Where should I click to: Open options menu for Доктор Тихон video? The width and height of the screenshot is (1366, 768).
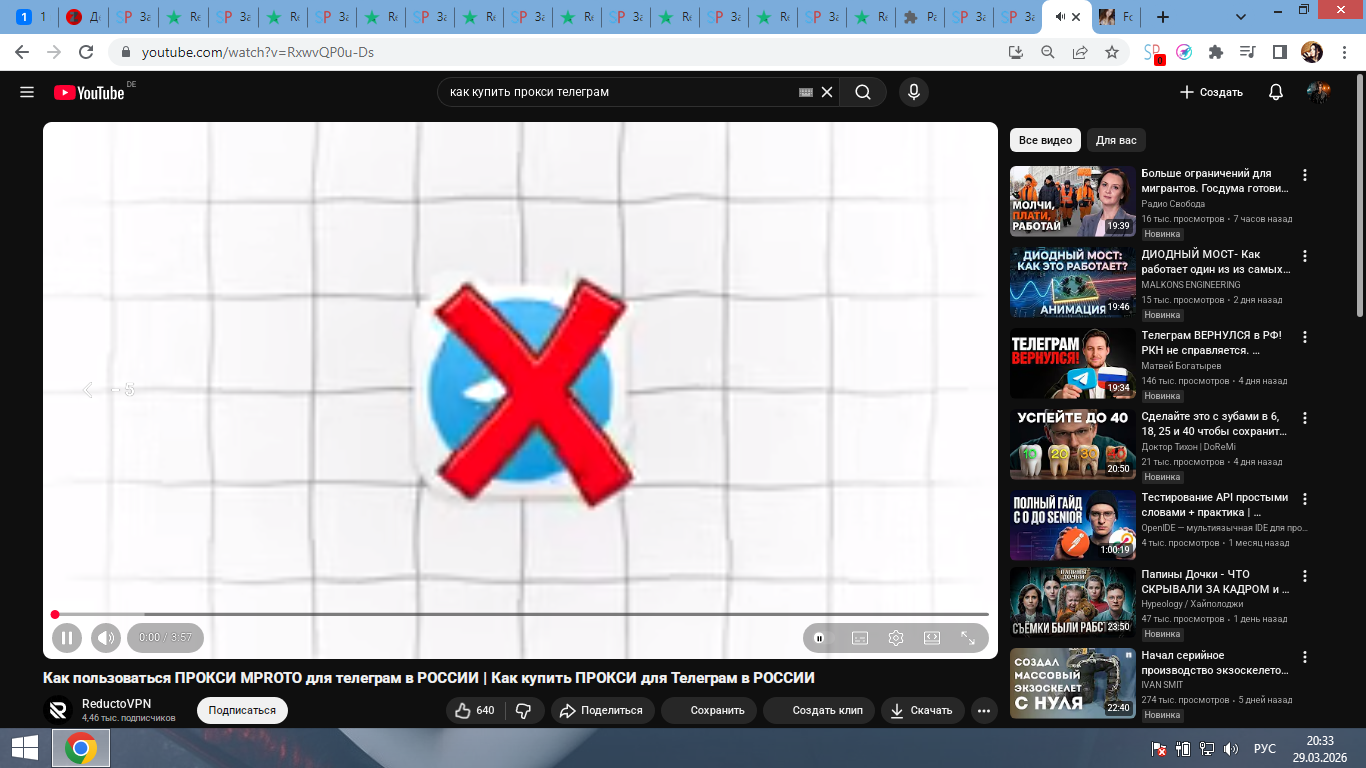1304,418
